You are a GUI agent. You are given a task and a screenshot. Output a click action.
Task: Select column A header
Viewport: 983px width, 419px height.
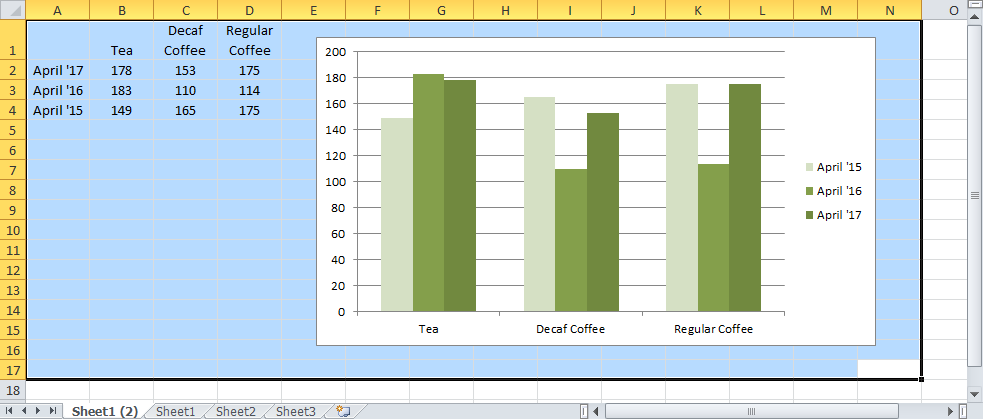point(58,10)
